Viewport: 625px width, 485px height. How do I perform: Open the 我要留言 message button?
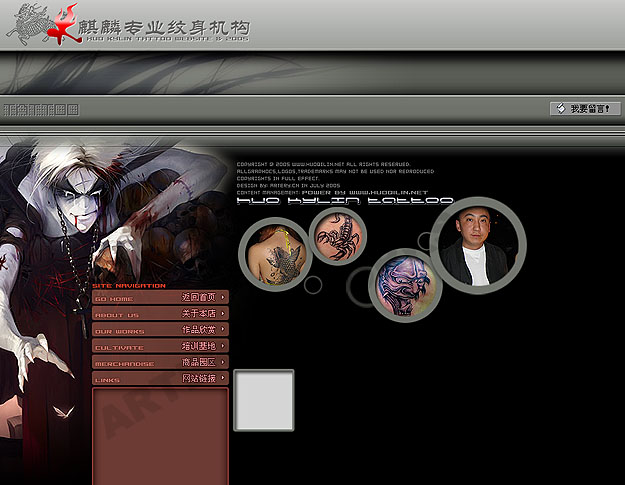[585, 108]
